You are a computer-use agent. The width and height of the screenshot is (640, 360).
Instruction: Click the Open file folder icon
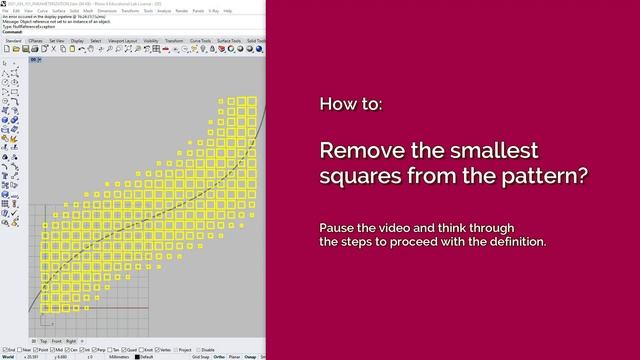coord(16,49)
